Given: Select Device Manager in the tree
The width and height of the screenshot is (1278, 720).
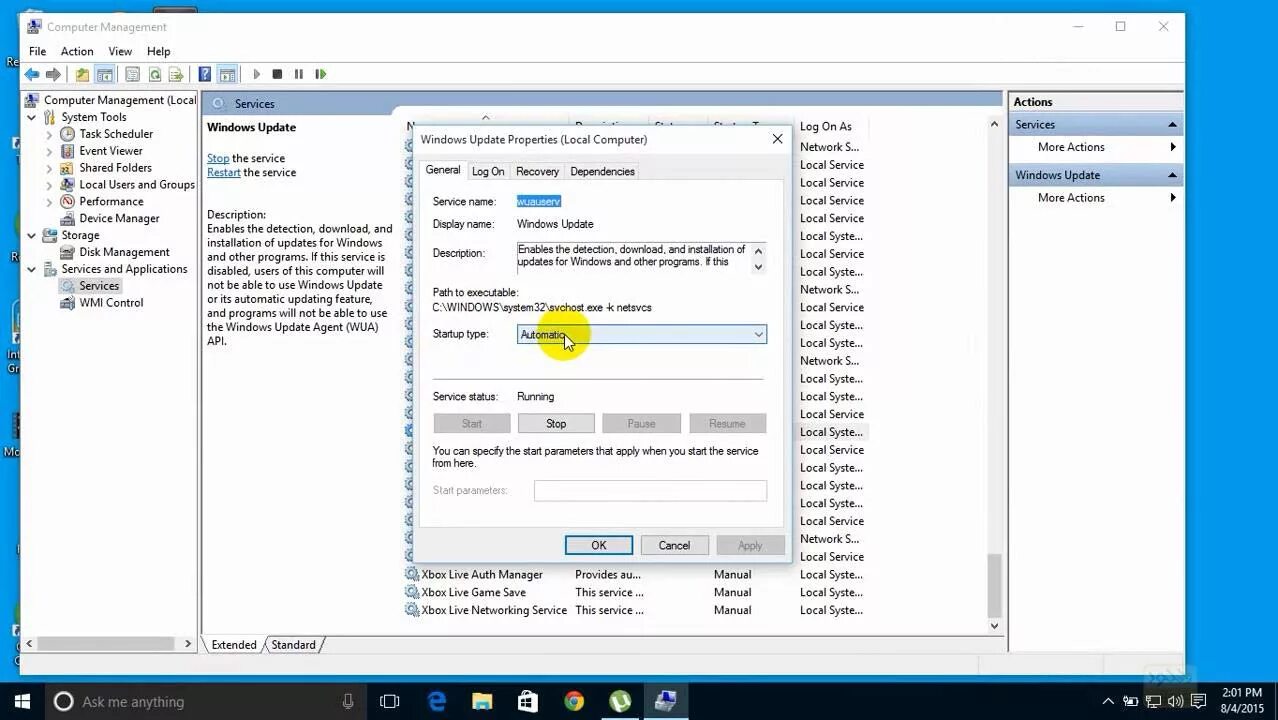Looking at the screenshot, I should tap(119, 218).
